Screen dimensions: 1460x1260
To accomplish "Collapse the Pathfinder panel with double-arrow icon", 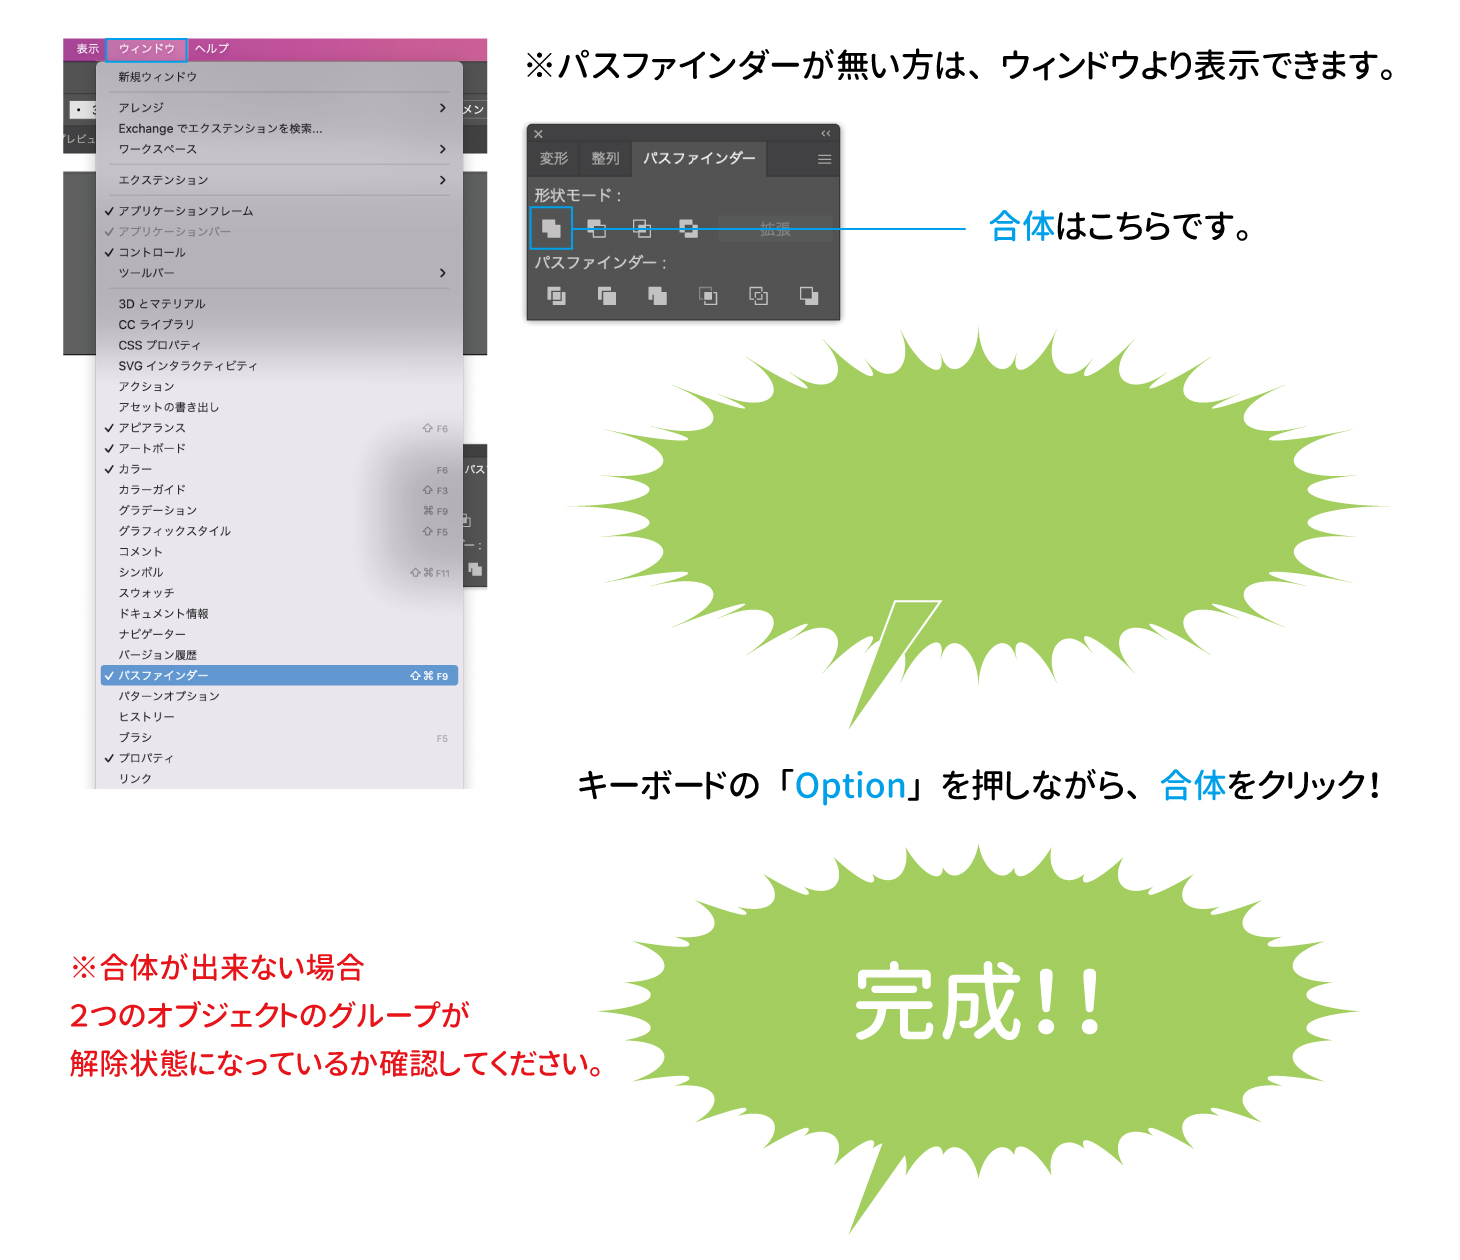I will 826,133.
